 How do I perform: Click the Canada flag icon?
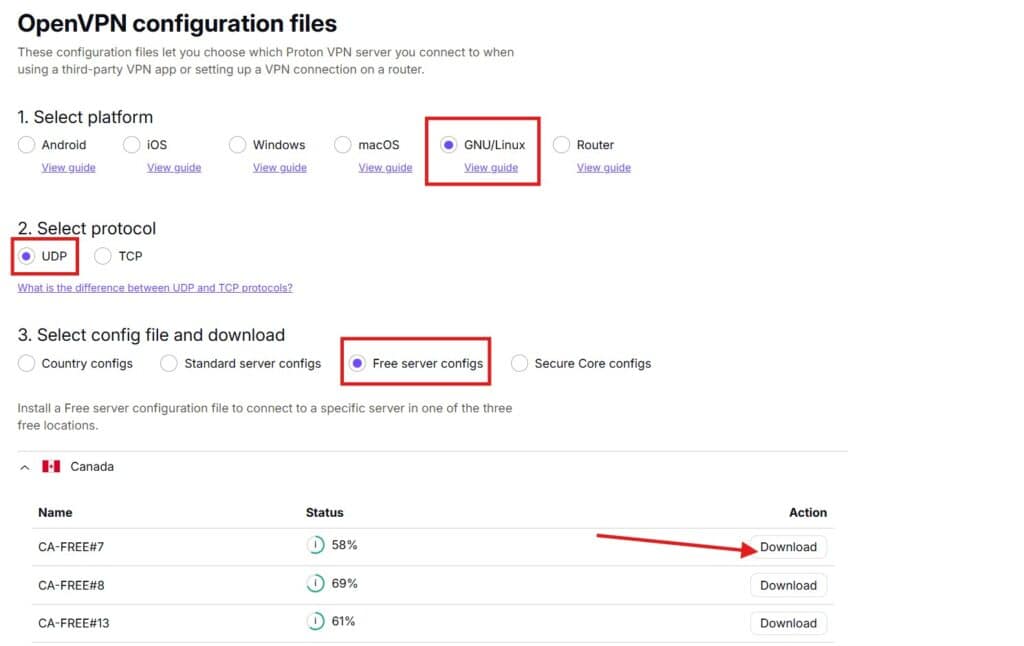[x=51, y=467]
